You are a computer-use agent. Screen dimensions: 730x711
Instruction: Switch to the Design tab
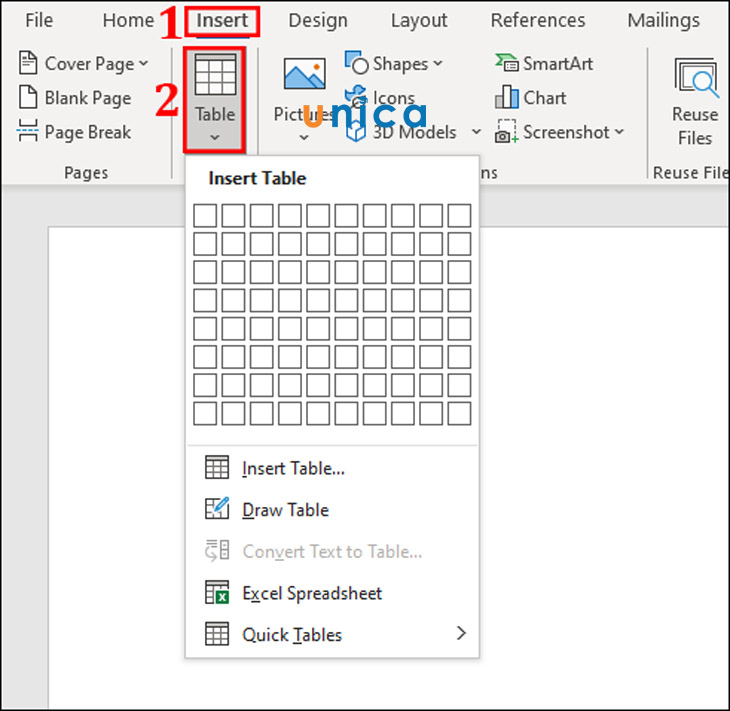click(x=318, y=20)
